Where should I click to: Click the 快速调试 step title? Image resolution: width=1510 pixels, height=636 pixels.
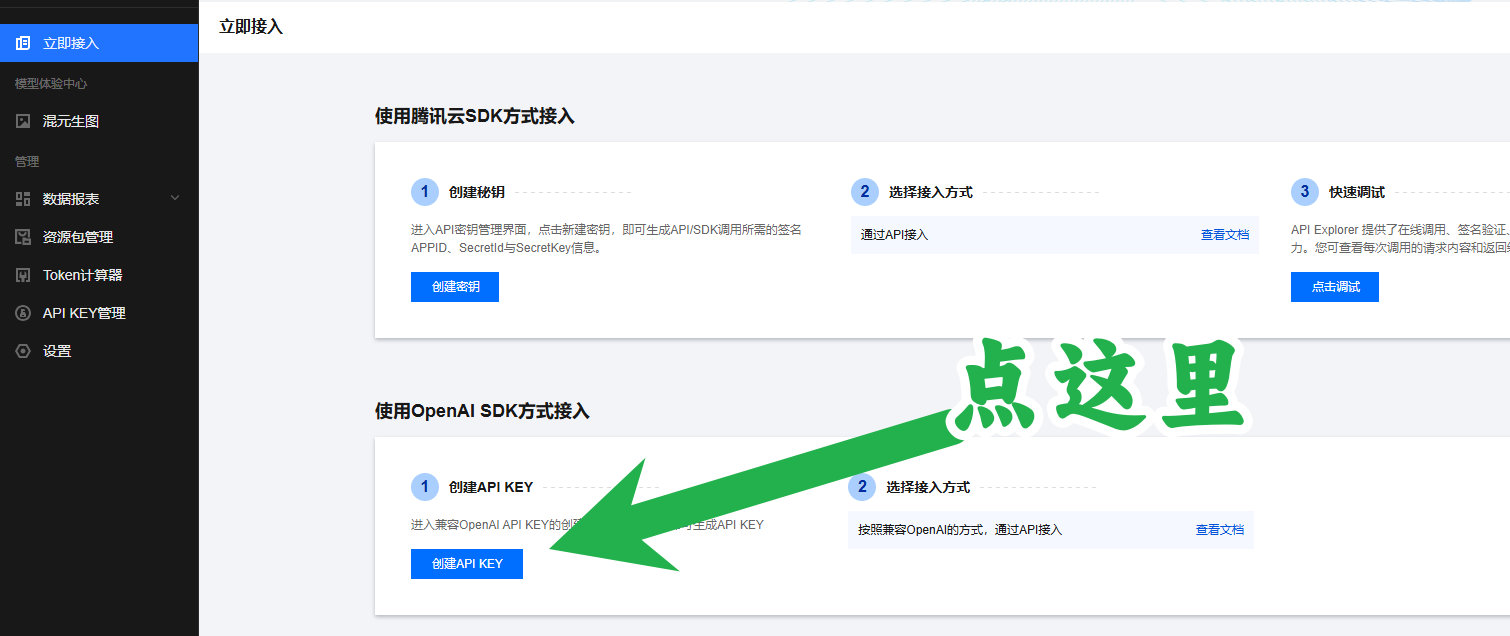point(1357,192)
